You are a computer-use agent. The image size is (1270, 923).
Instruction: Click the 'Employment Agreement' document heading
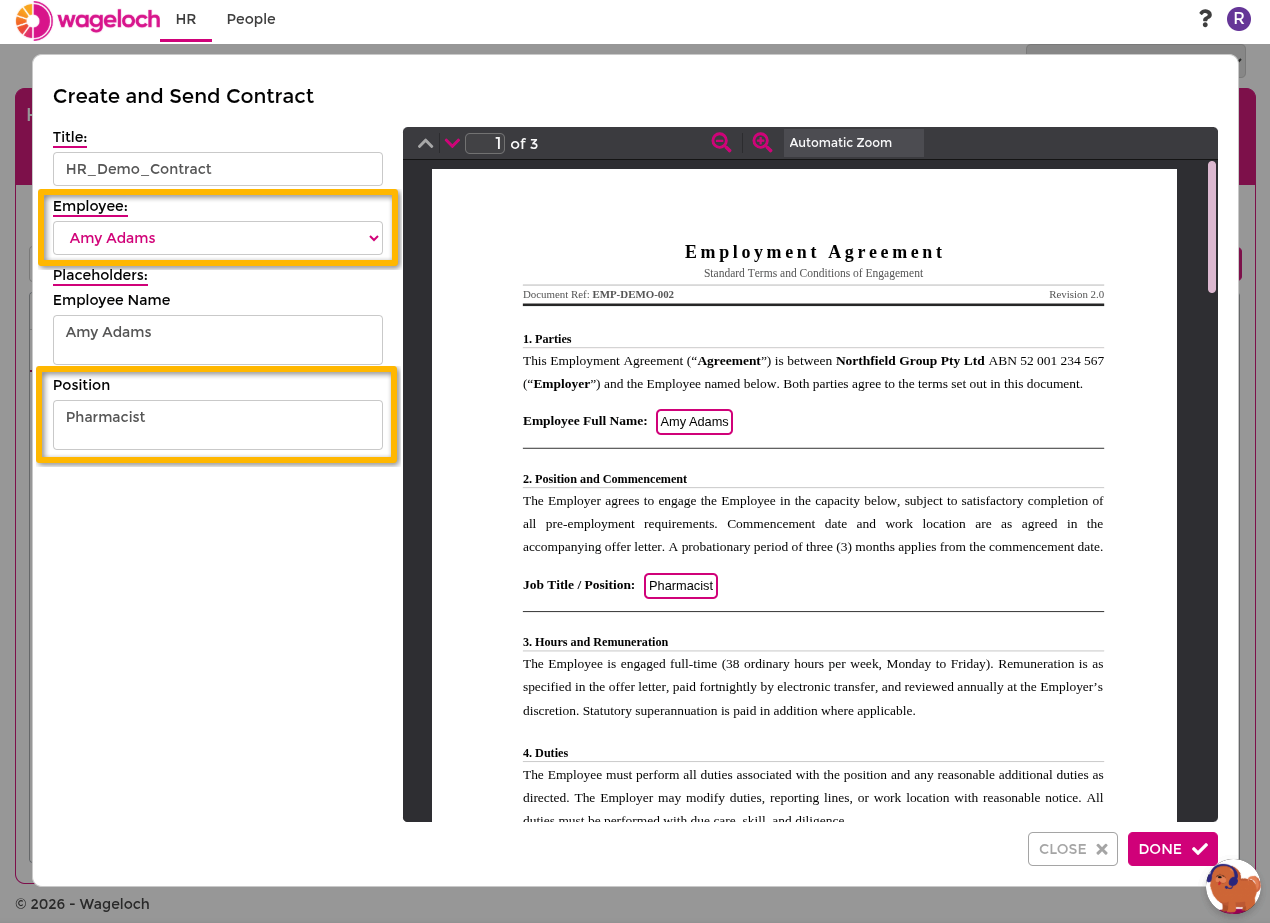814,252
